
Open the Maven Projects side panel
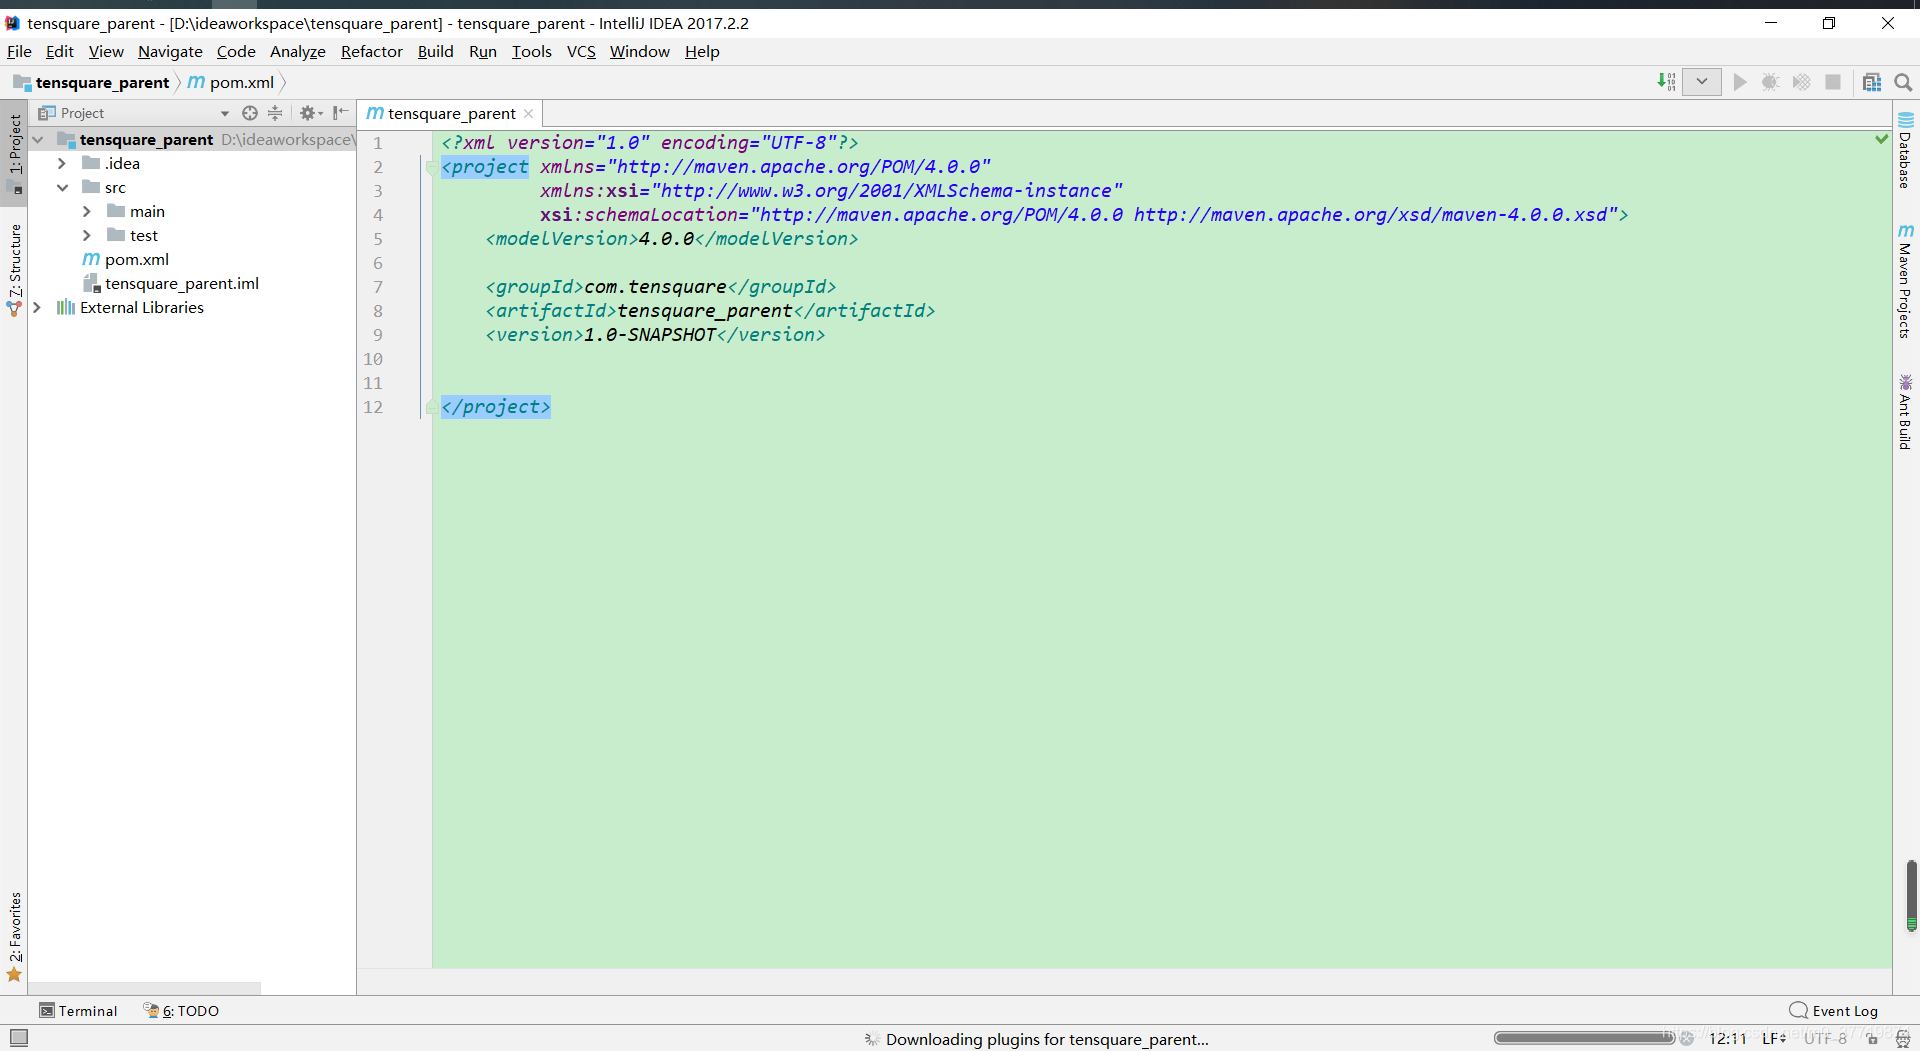point(1906,282)
